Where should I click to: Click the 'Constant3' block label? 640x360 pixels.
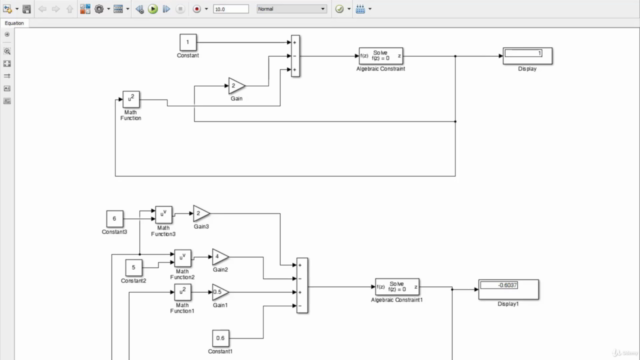click(114, 232)
